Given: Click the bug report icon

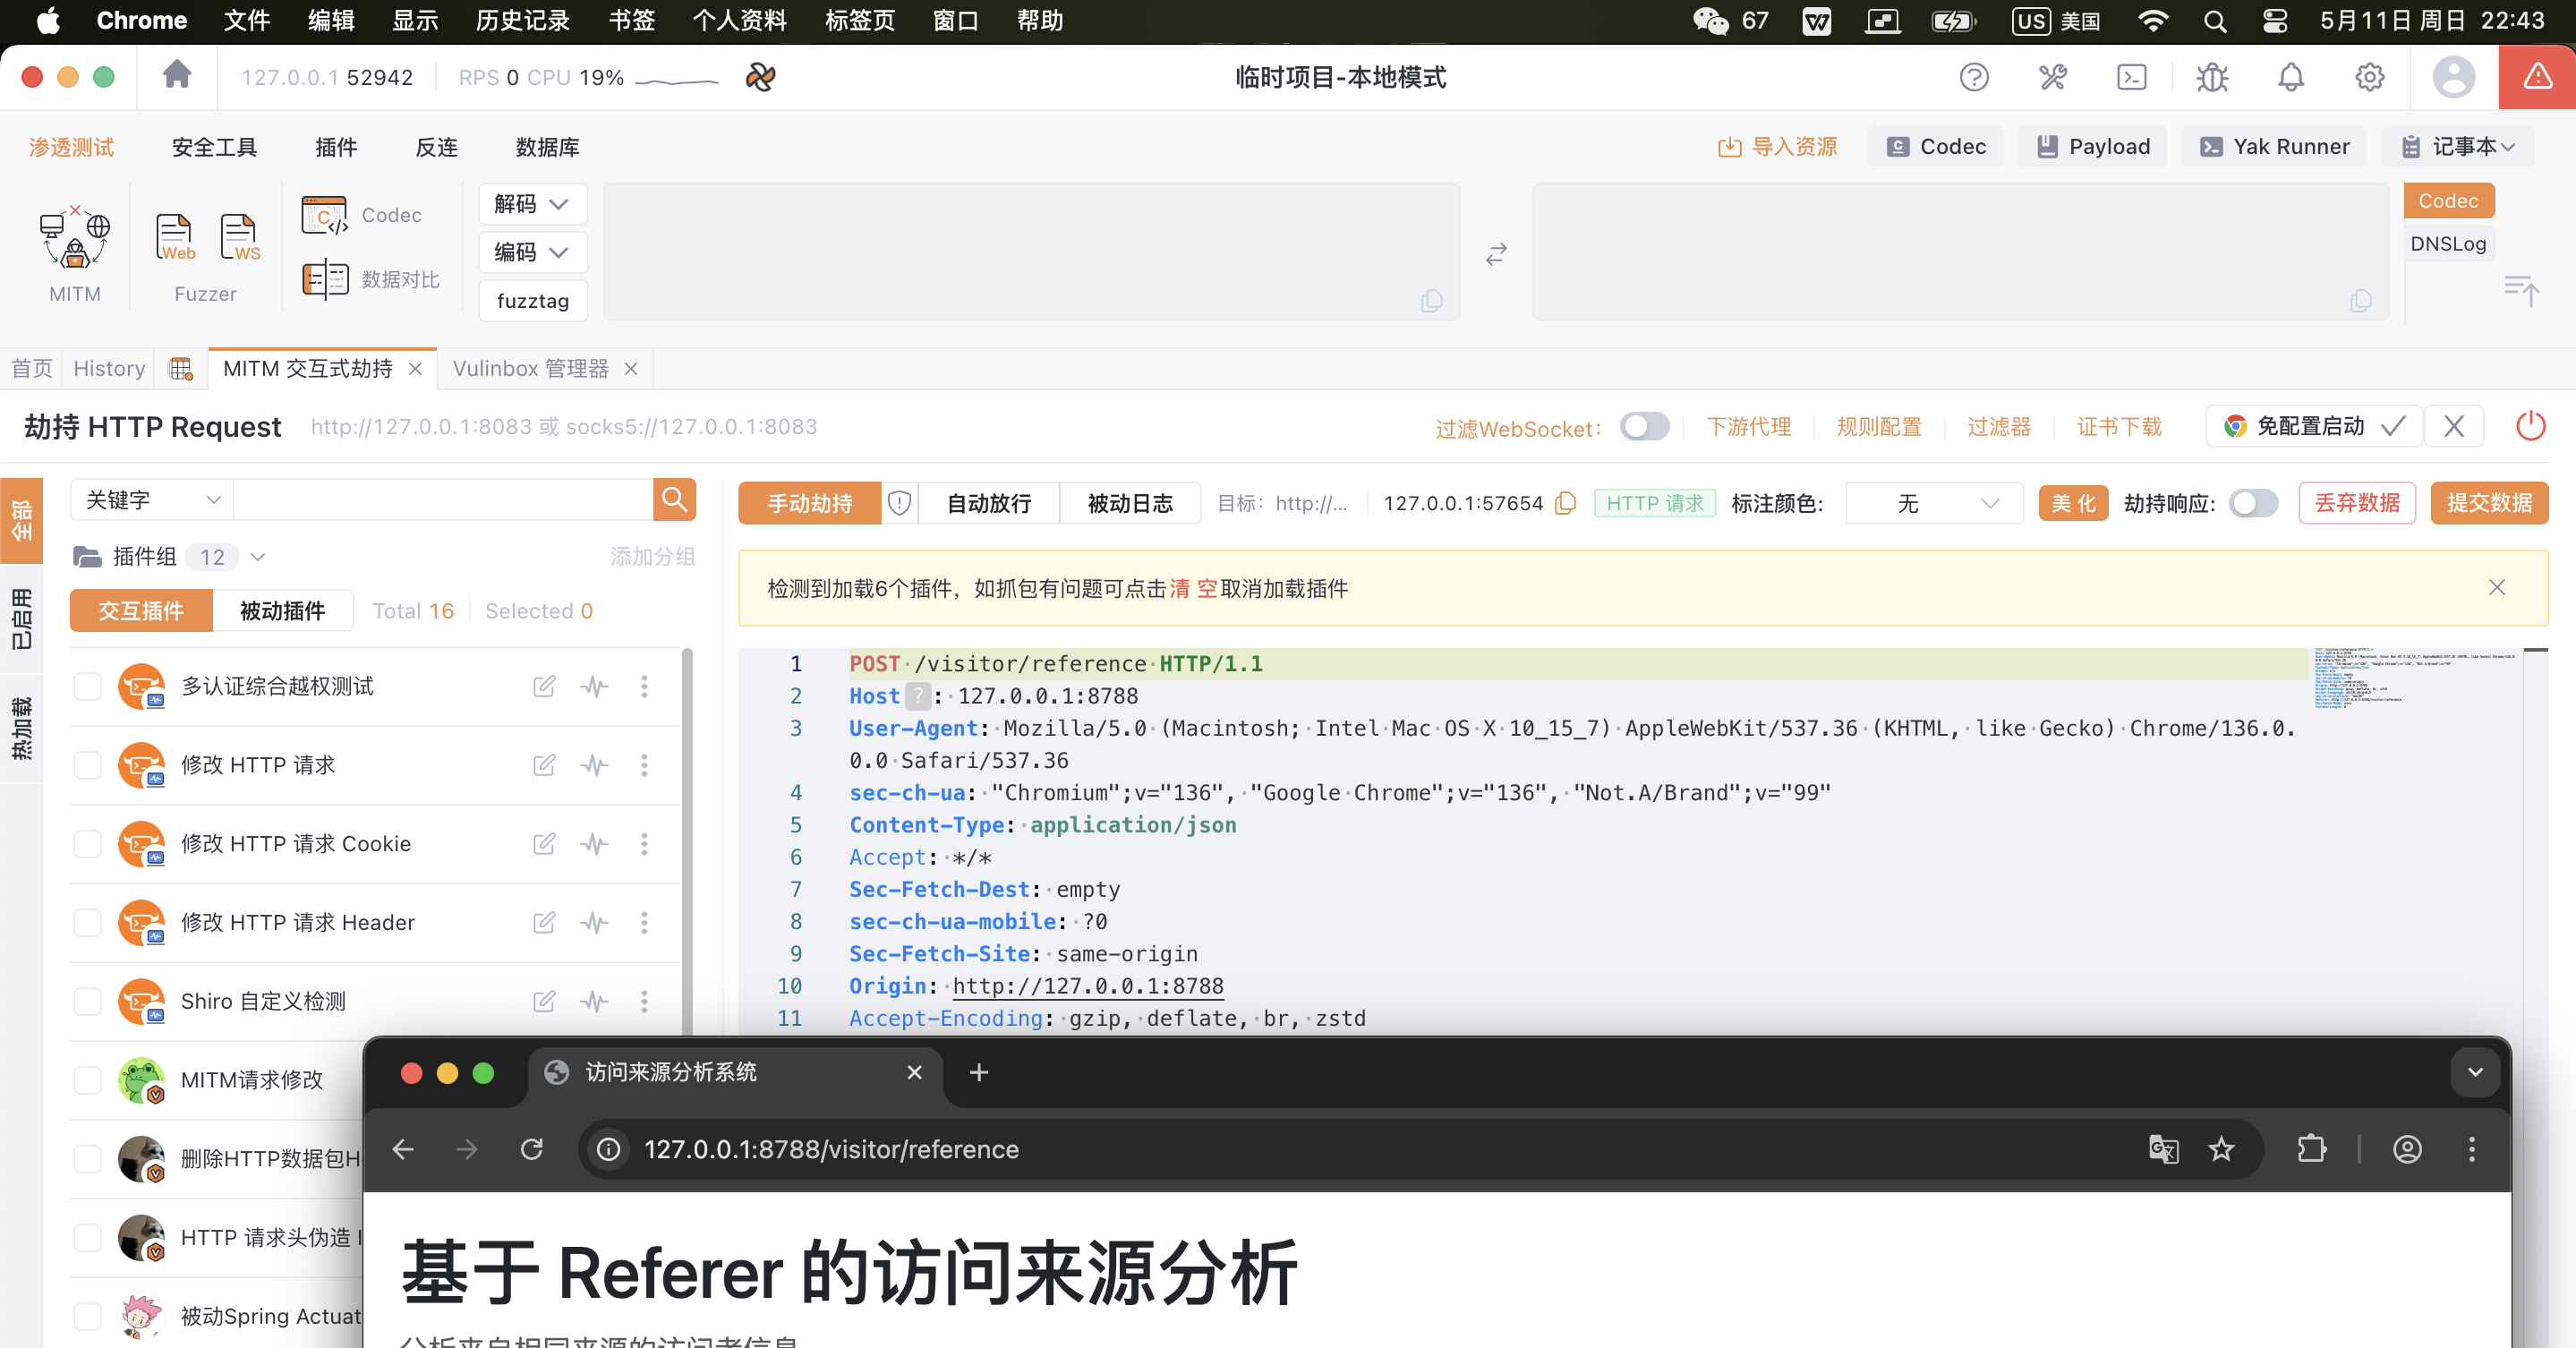Looking at the screenshot, I should tap(2212, 77).
